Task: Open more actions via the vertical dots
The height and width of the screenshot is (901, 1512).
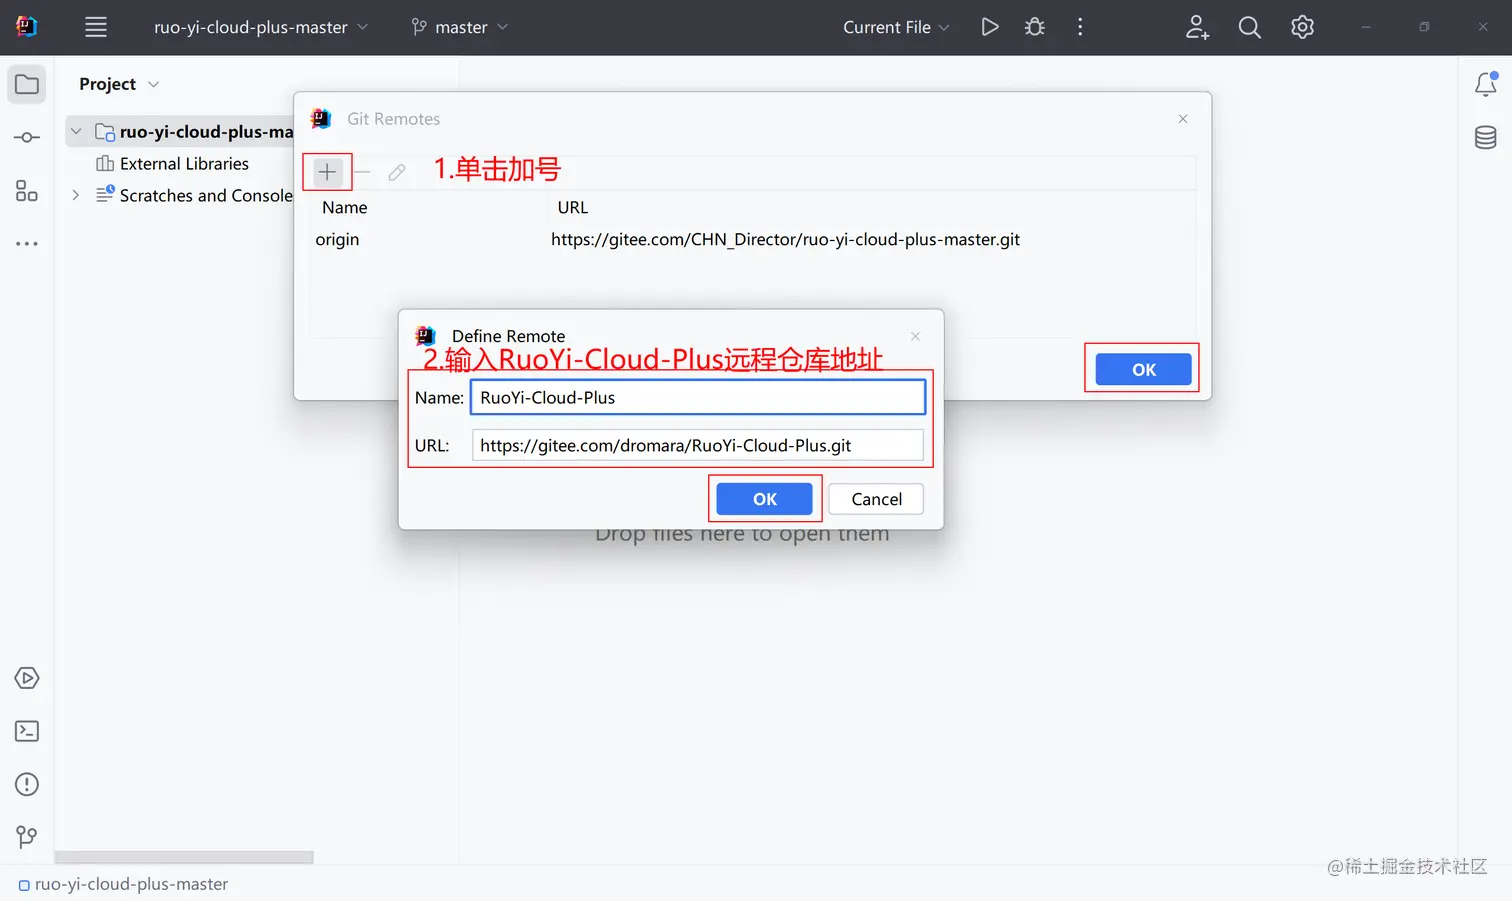Action: (1080, 27)
